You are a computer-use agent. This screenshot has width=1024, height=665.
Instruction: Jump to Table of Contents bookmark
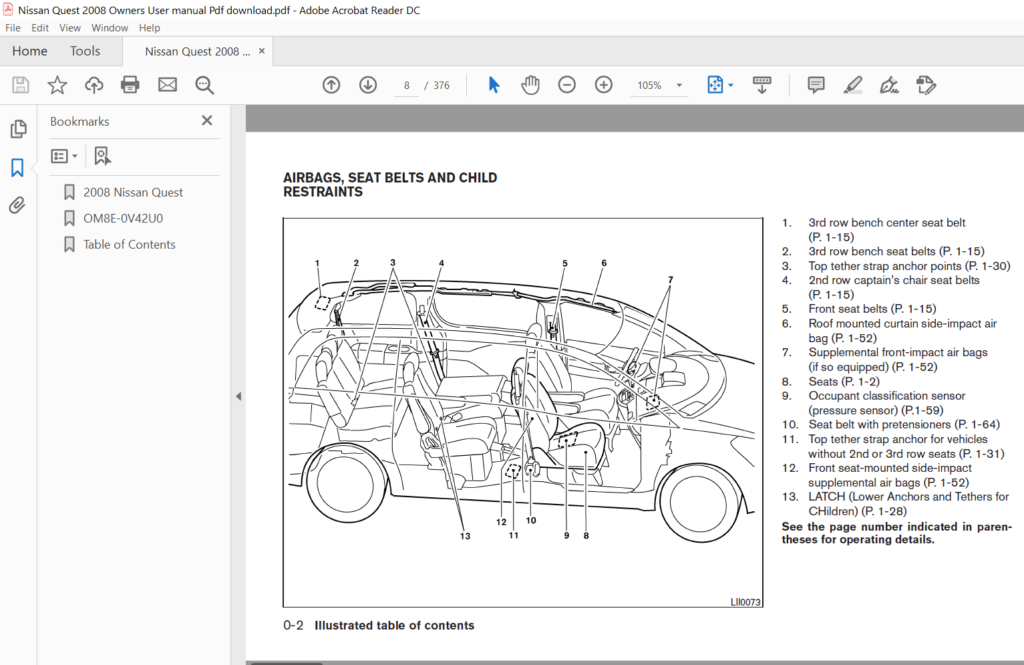click(129, 244)
